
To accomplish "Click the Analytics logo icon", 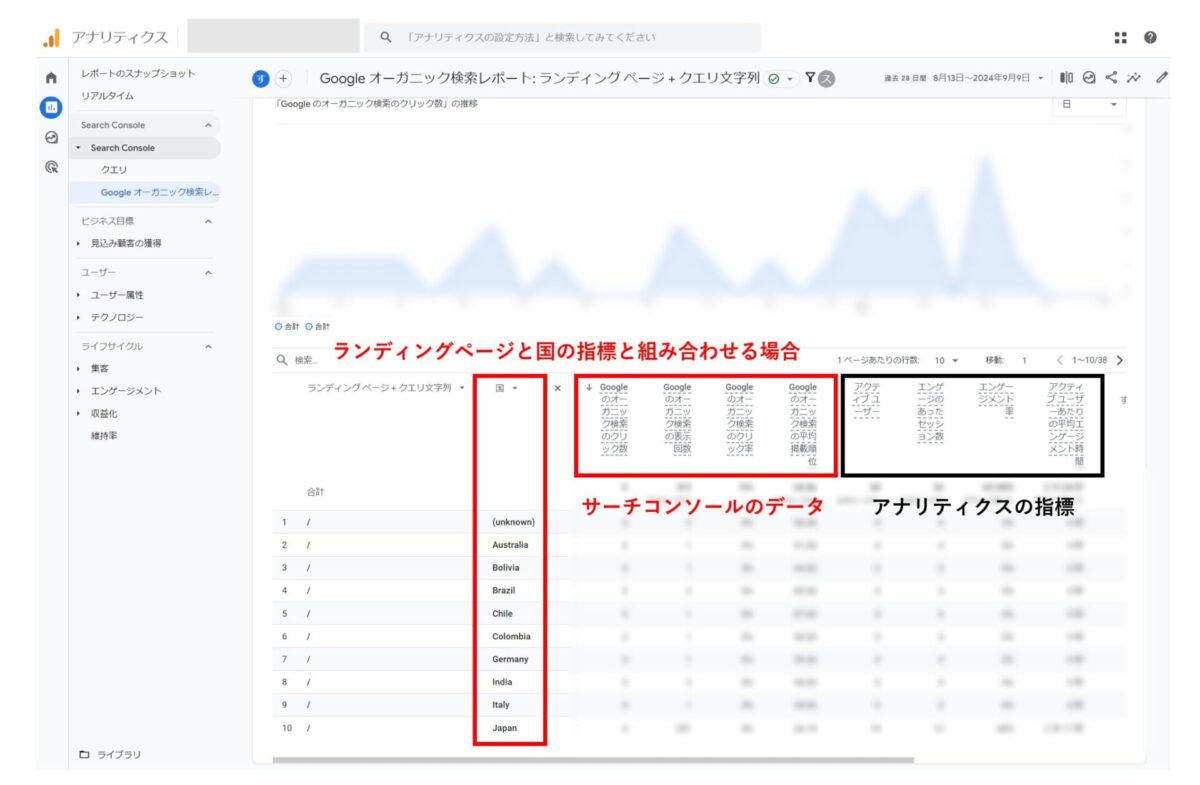I will (x=51, y=38).
